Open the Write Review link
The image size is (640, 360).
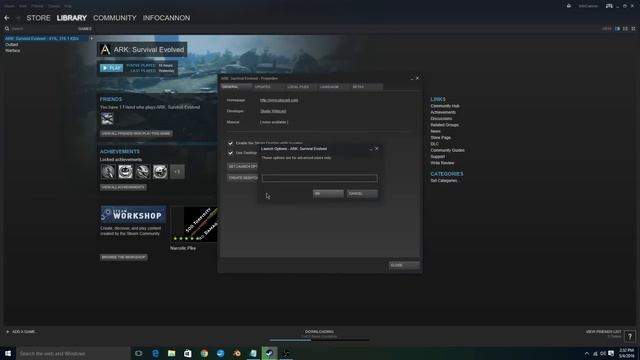(x=442, y=163)
